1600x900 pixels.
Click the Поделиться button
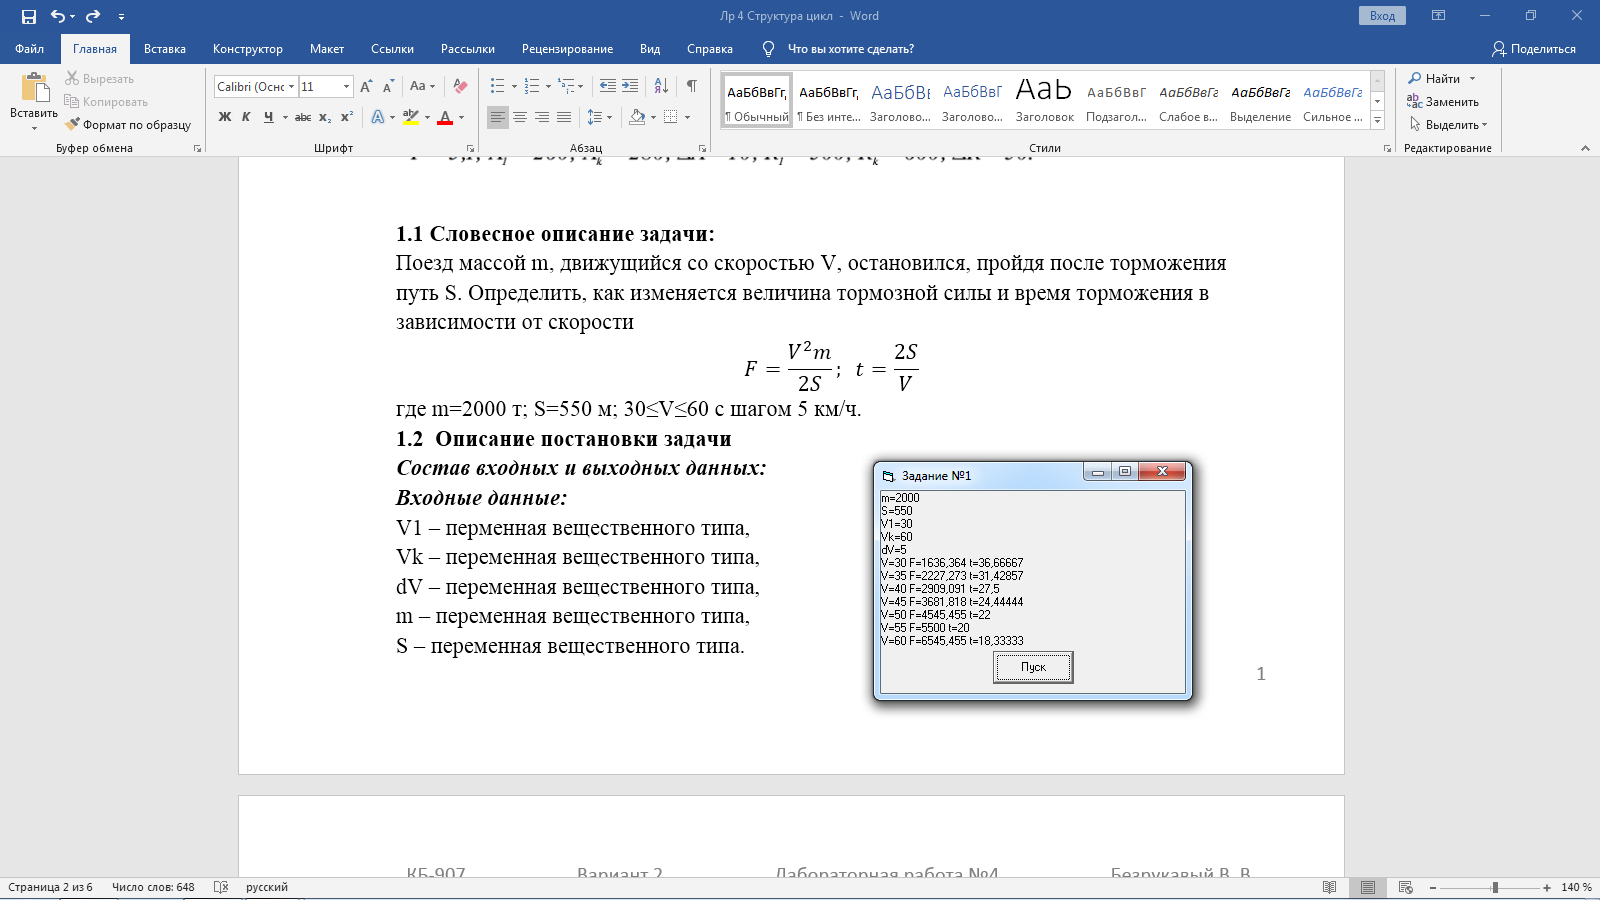pyautogui.click(x=1534, y=49)
